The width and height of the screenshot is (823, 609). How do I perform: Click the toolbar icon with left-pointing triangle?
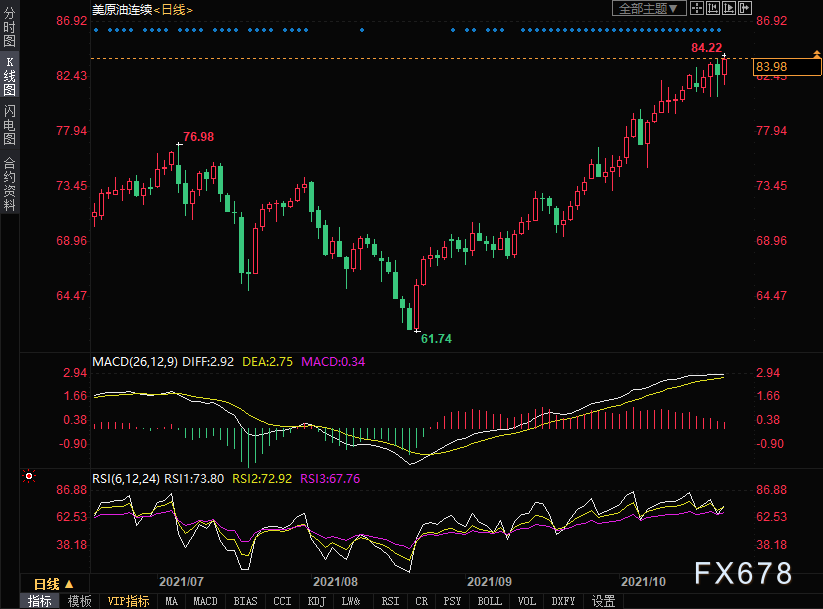click(713, 8)
